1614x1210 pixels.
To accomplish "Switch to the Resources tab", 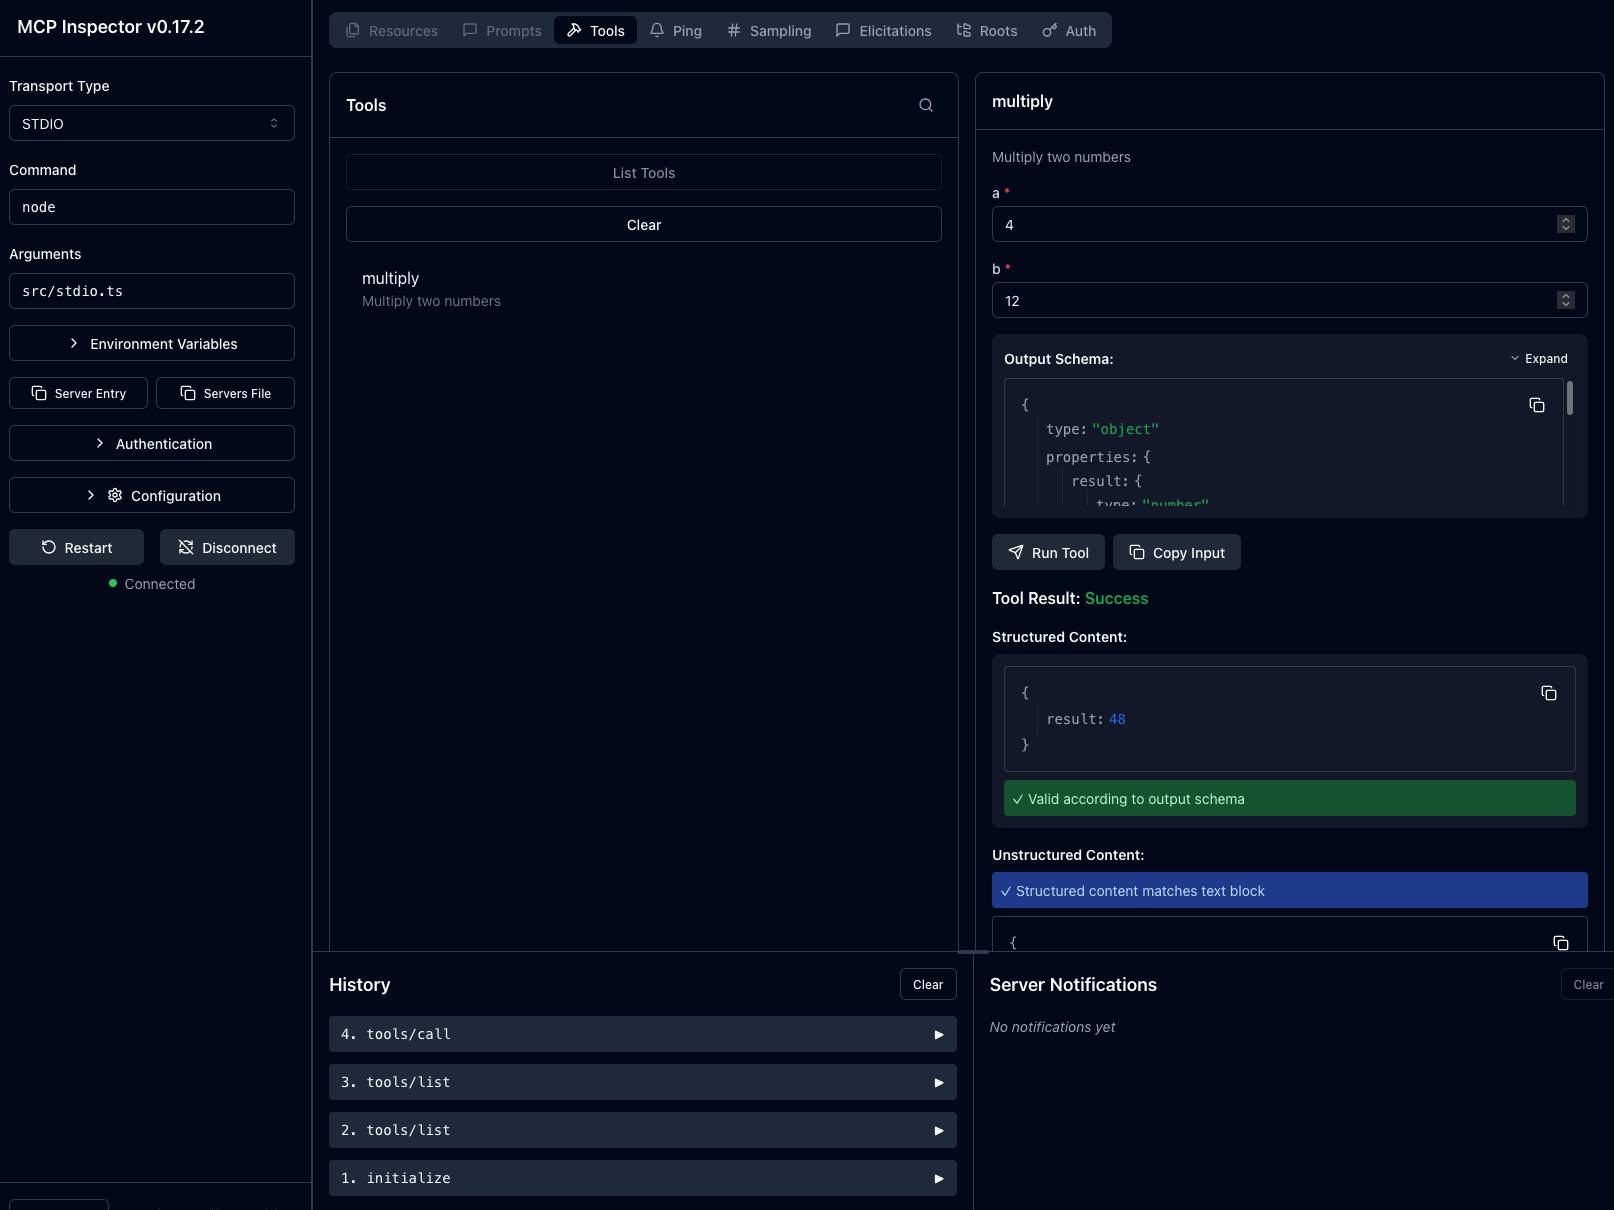I will (392, 30).
